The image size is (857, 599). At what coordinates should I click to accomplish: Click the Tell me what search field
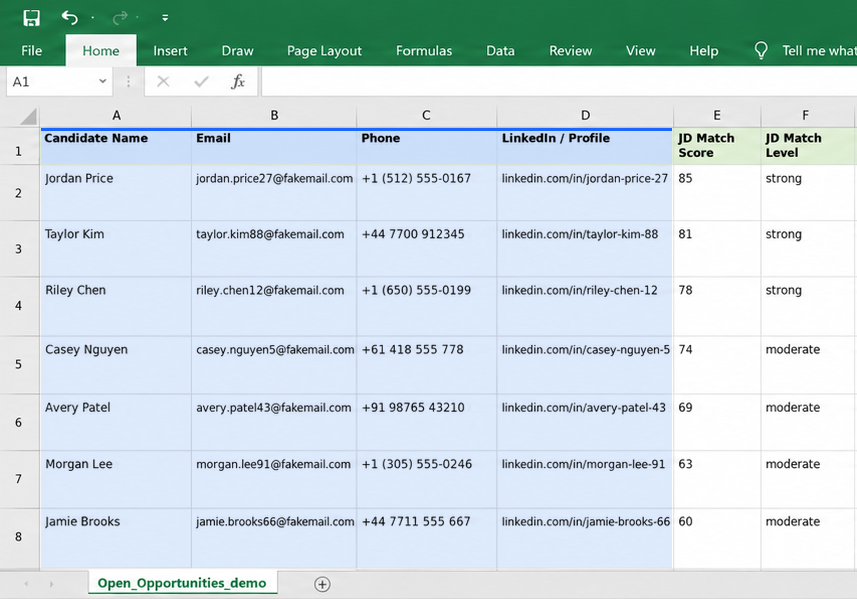[x=819, y=51]
